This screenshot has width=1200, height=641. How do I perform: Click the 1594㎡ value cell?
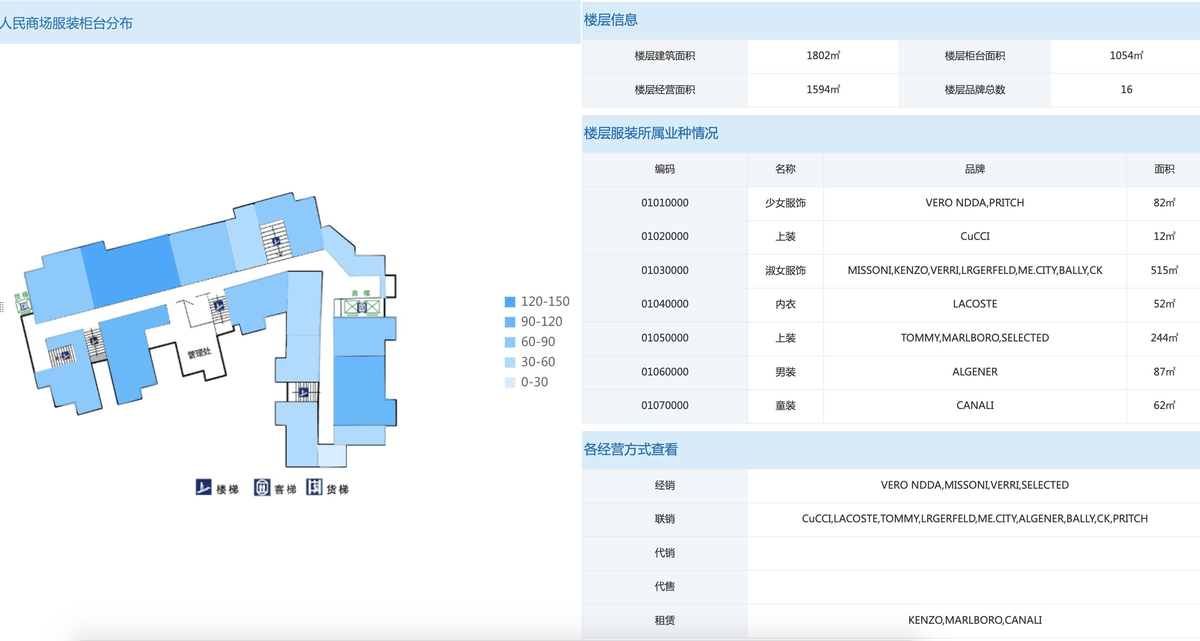(823, 90)
